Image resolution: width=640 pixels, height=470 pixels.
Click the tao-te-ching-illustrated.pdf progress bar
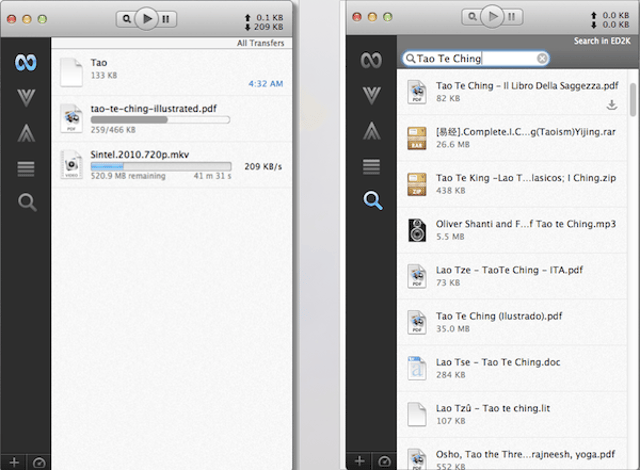point(160,120)
